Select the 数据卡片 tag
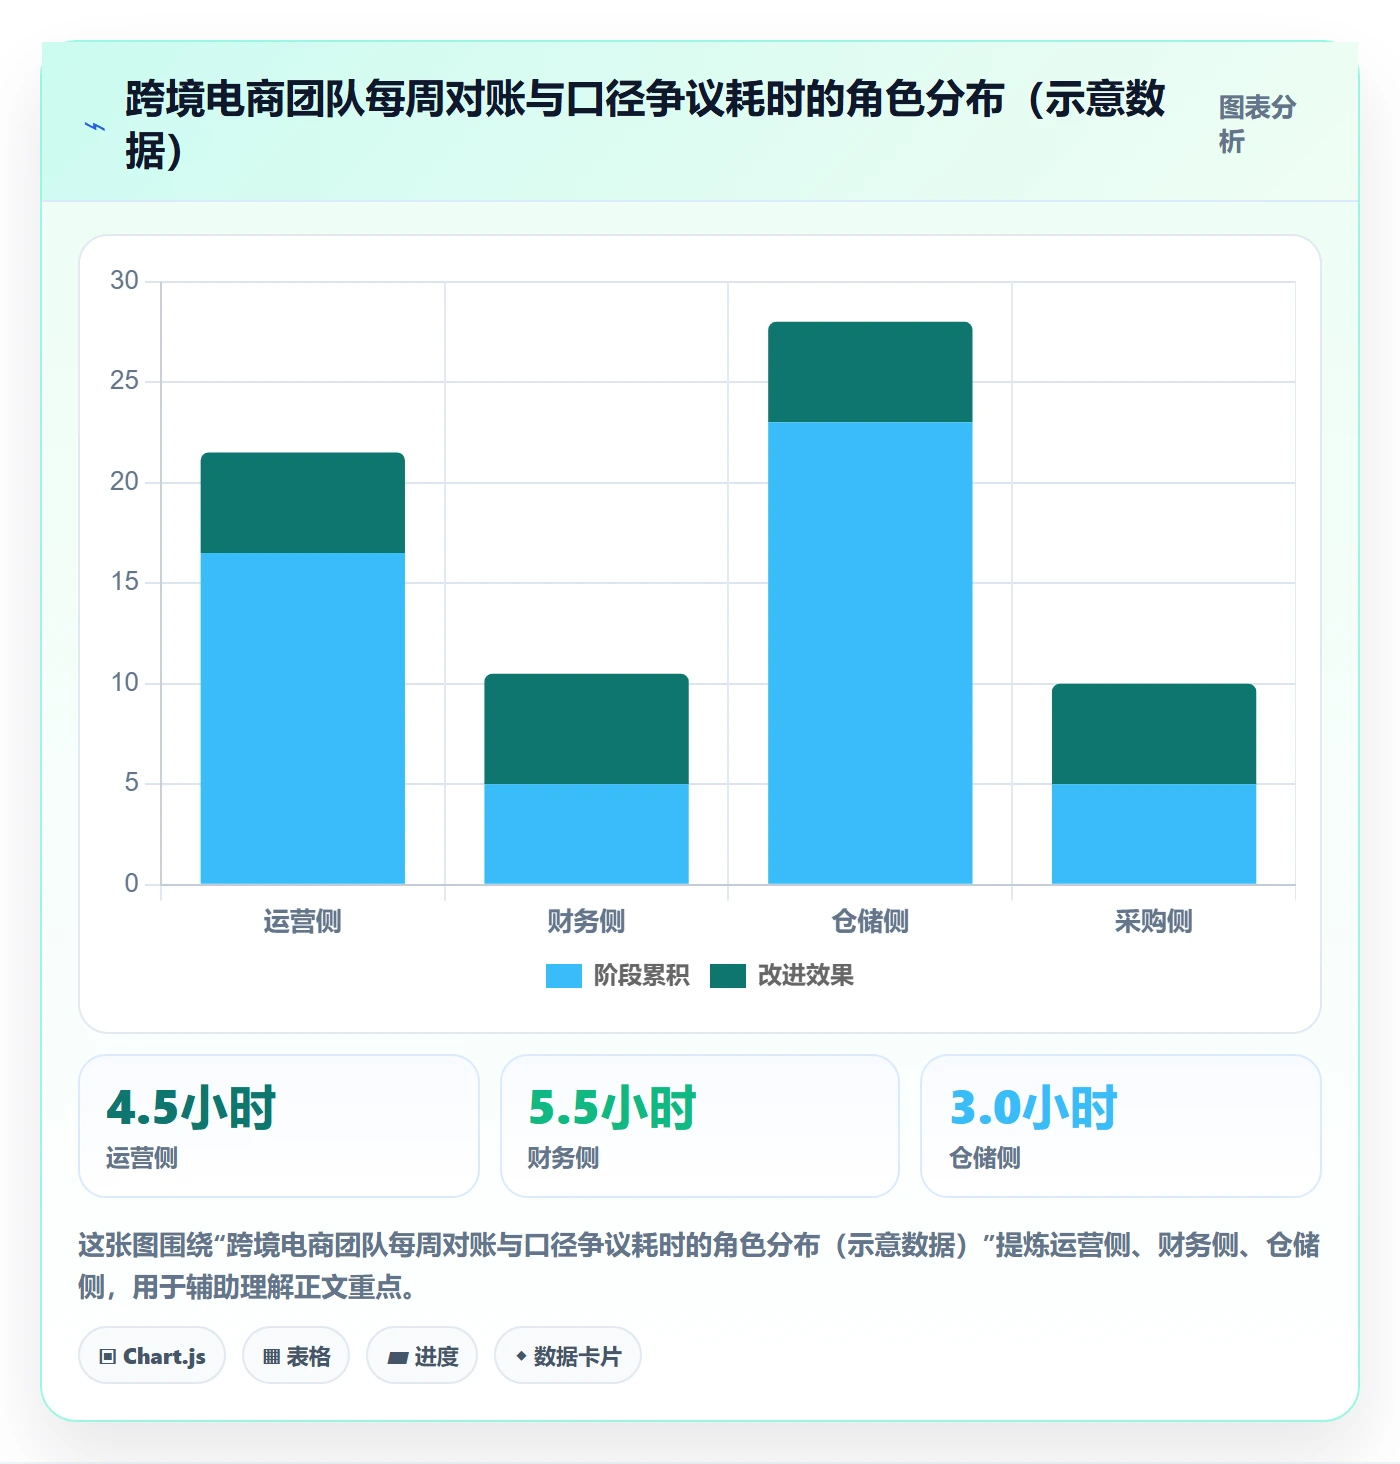The height and width of the screenshot is (1464, 1400). coord(568,1356)
